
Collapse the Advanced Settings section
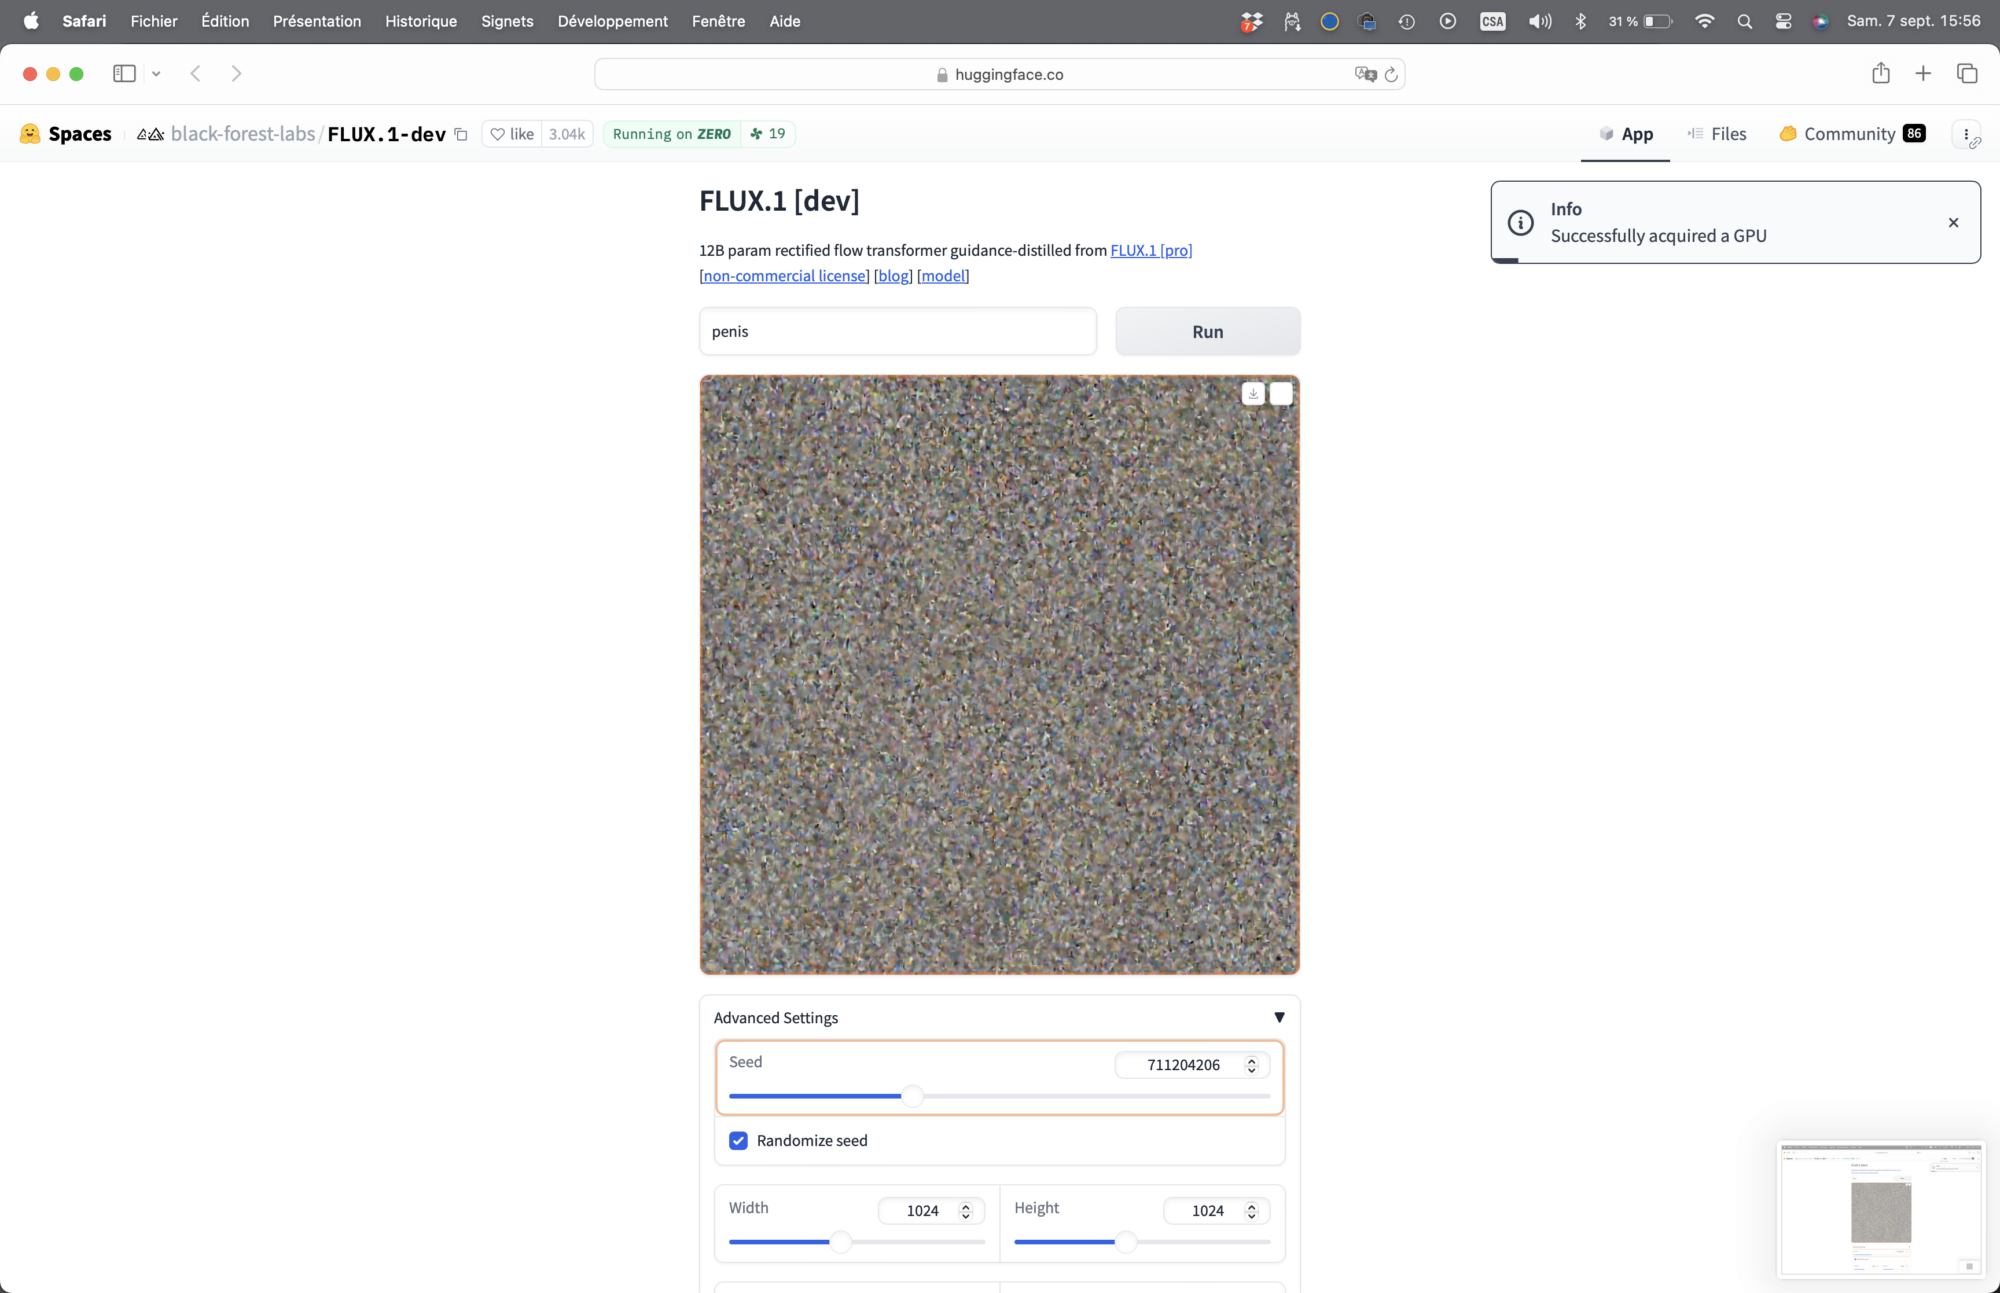(x=1278, y=1018)
